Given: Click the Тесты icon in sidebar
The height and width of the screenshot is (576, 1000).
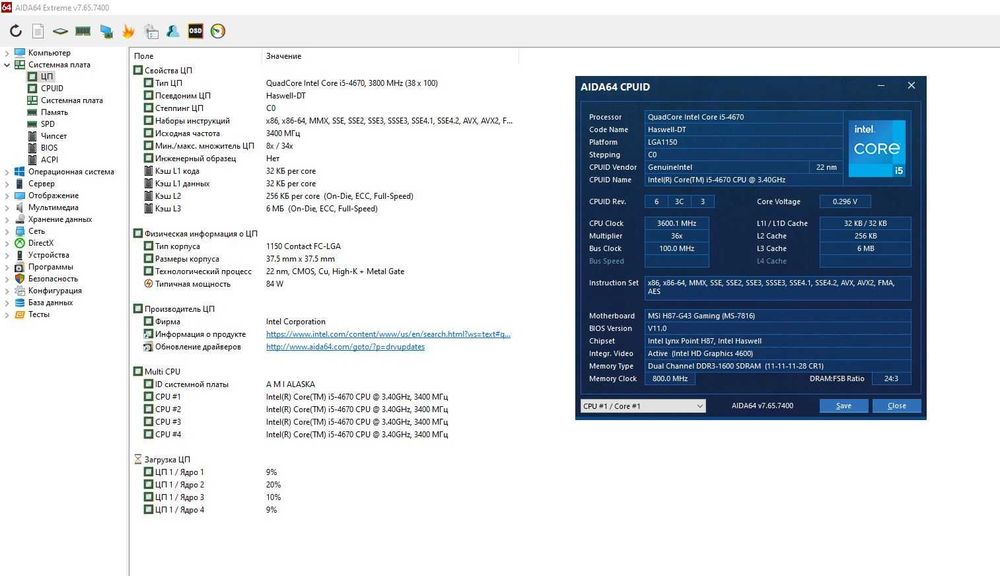Looking at the screenshot, I should (x=20, y=314).
